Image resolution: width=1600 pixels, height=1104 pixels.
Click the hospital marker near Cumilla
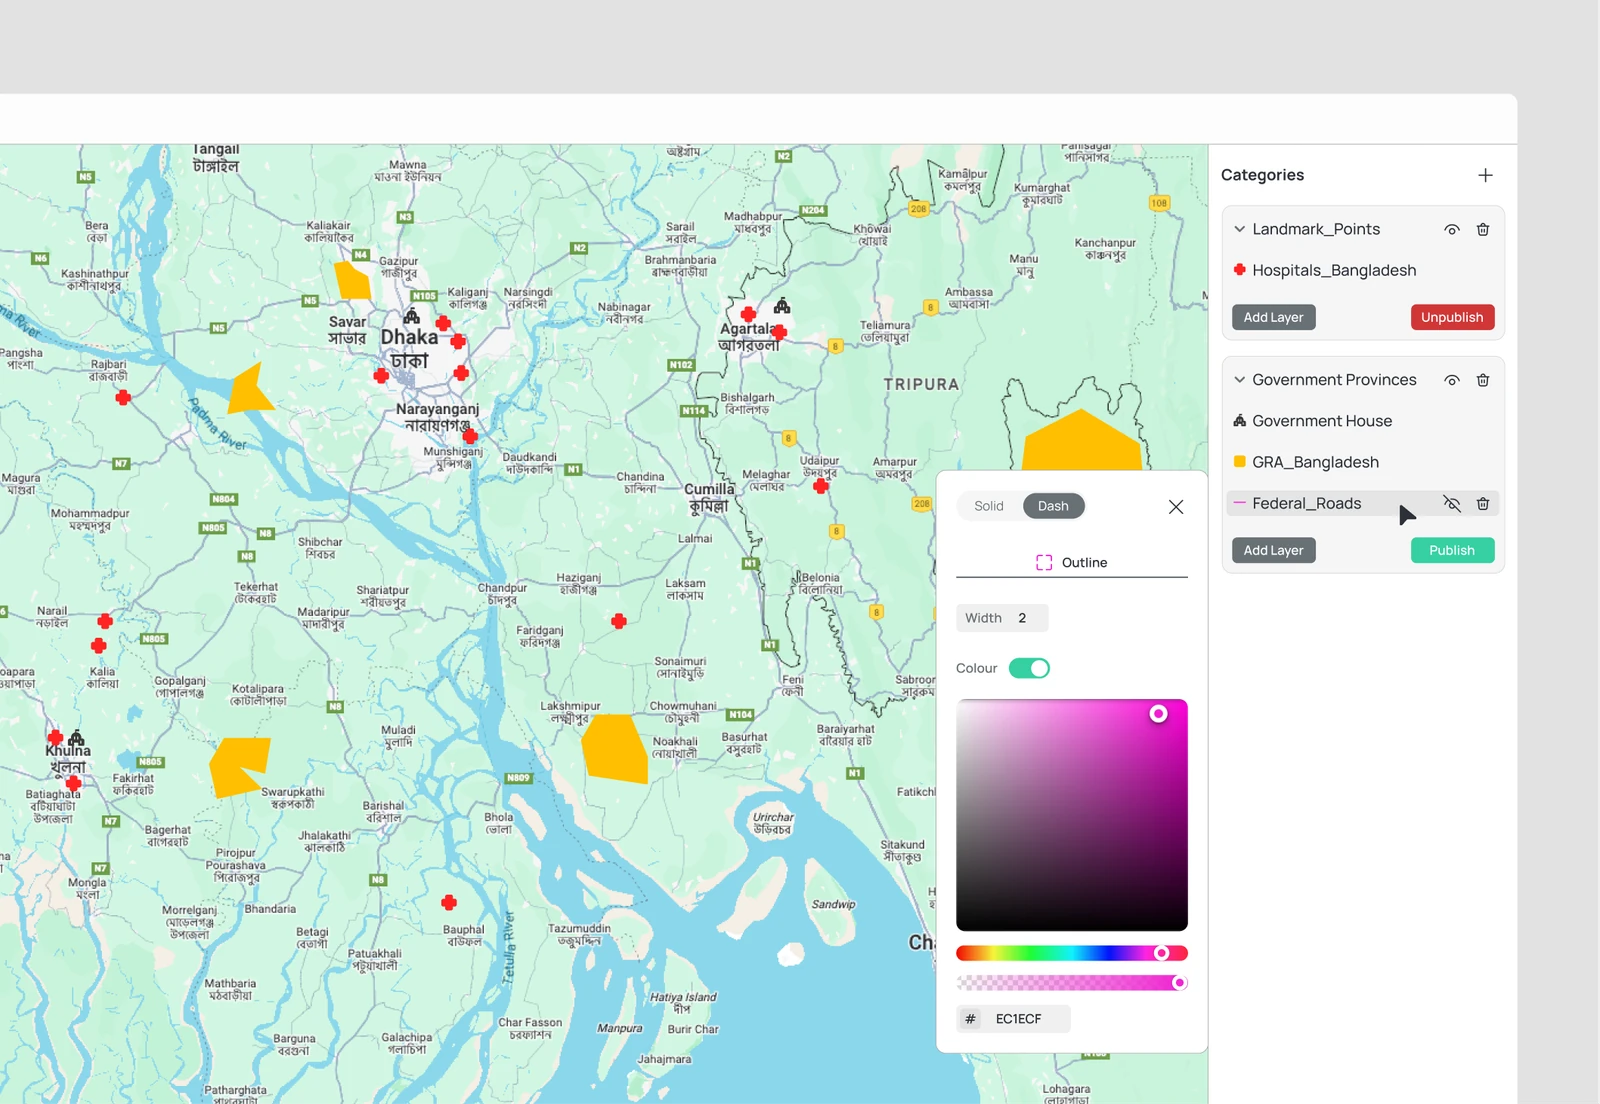821,486
